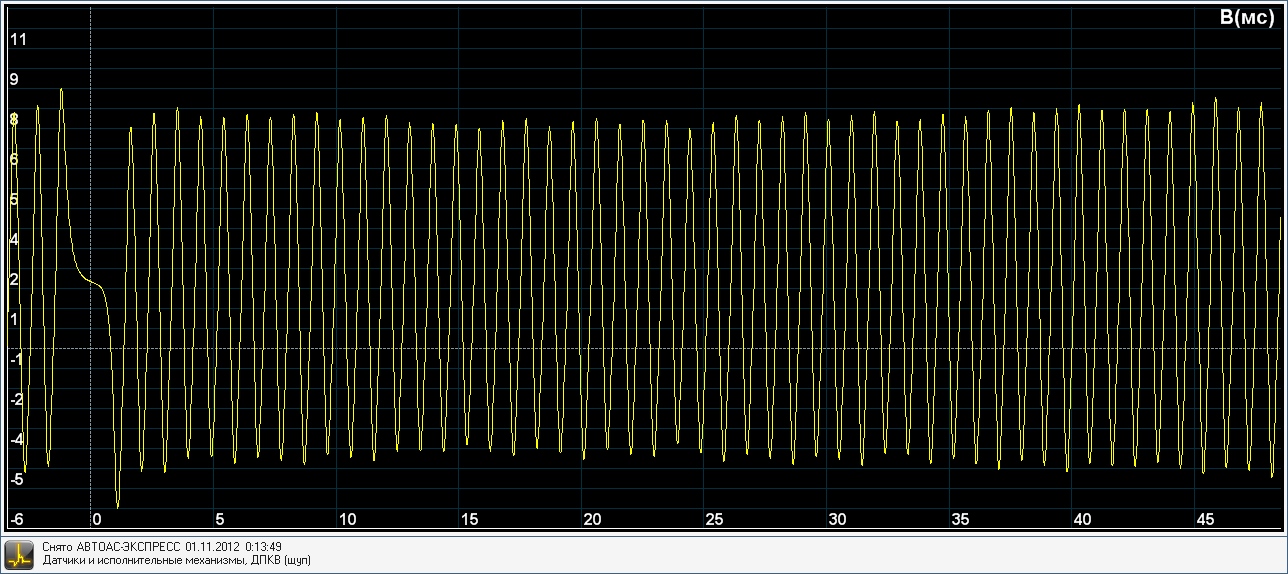Viewport: 1288px width, 574px height.
Task: Pick the 25 ms label on time axis
Action: coord(714,520)
